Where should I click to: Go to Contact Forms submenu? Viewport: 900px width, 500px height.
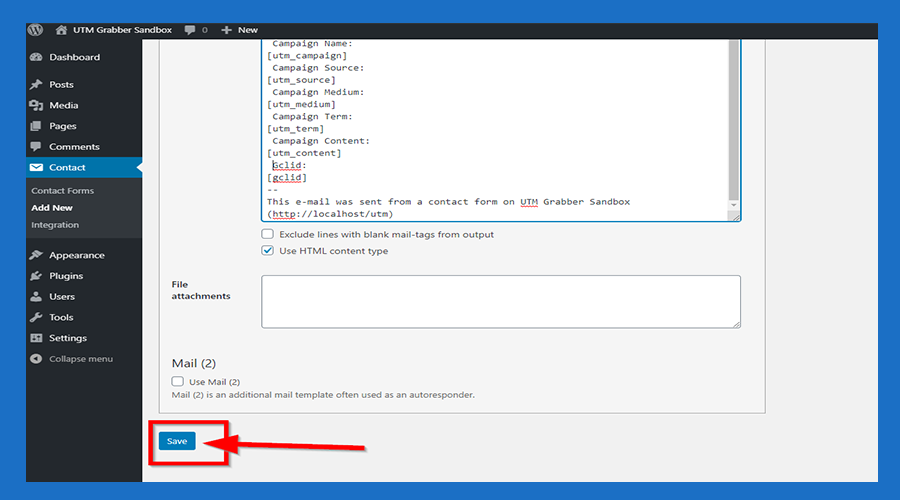click(62, 191)
